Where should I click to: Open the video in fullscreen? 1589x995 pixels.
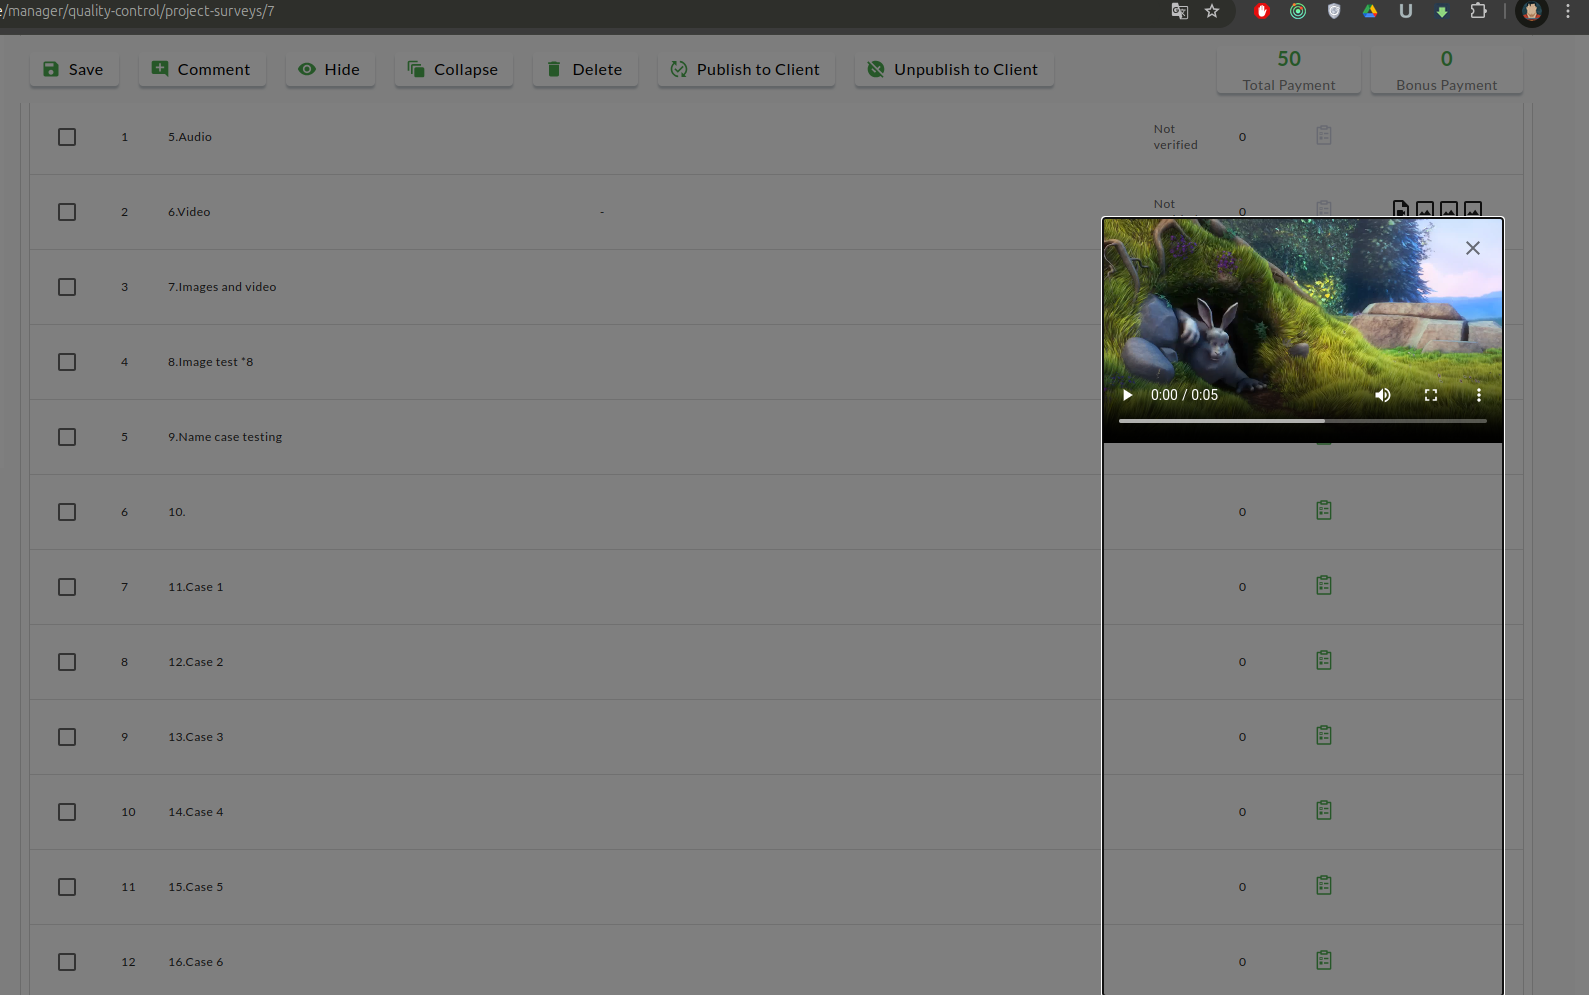point(1431,395)
